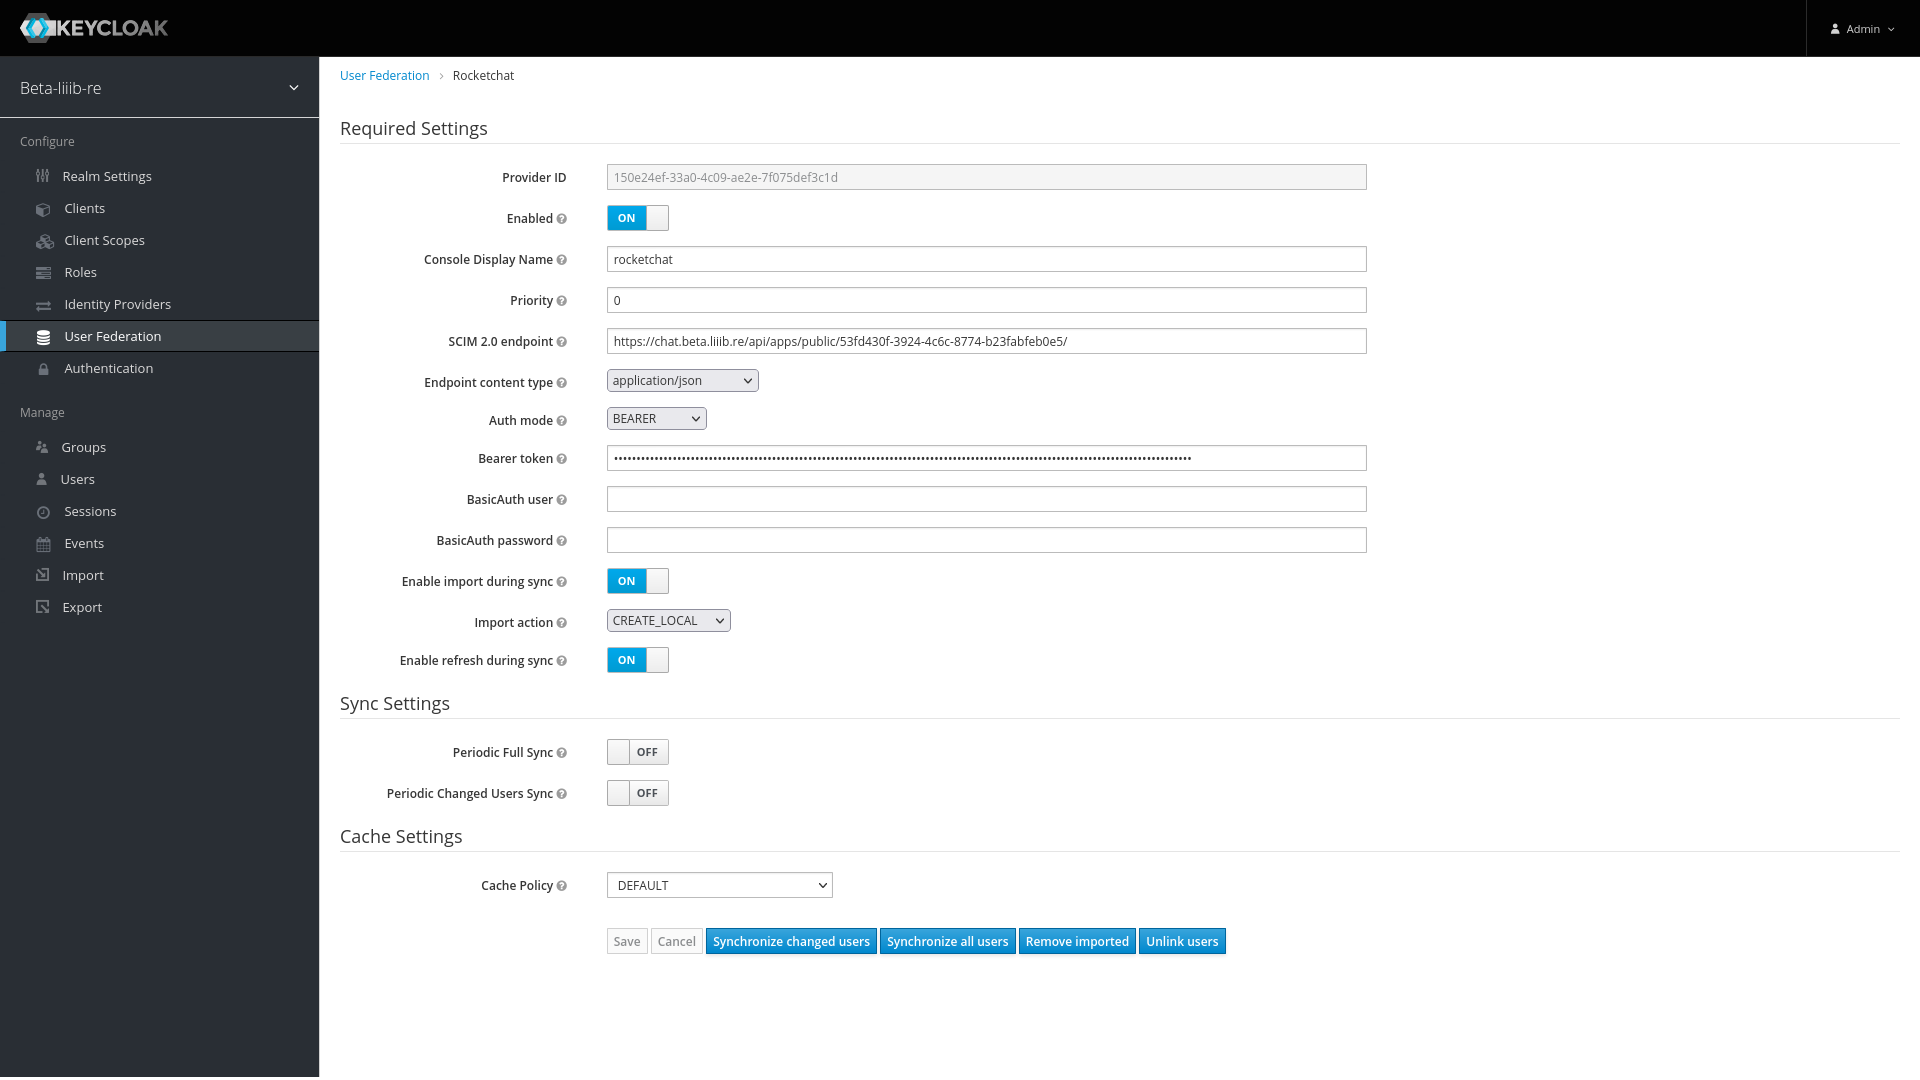1920x1080 pixels.
Task: Expand the Import action dropdown
Action: (667, 620)
